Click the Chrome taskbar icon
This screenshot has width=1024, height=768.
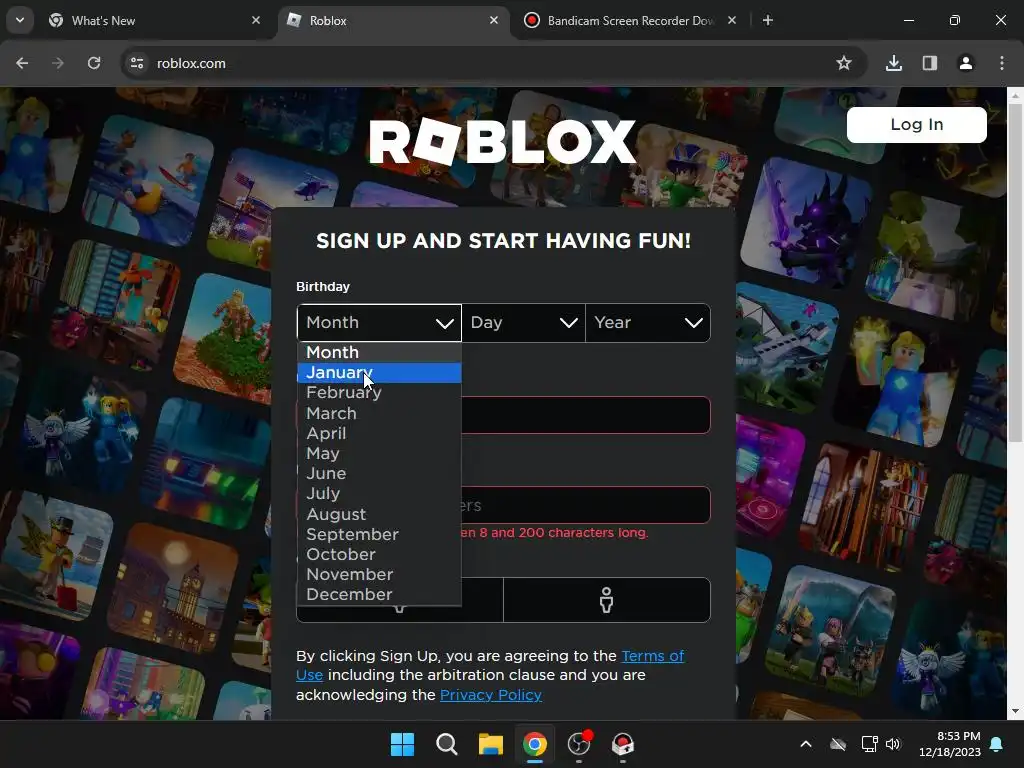[x=535, y=744]
